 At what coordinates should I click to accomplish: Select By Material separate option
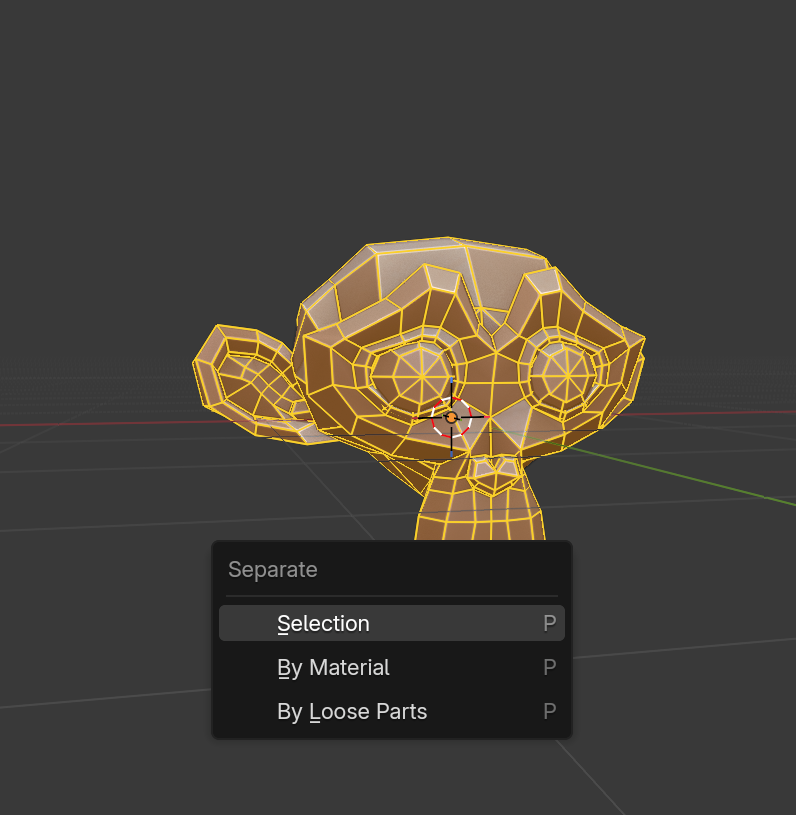333,667
